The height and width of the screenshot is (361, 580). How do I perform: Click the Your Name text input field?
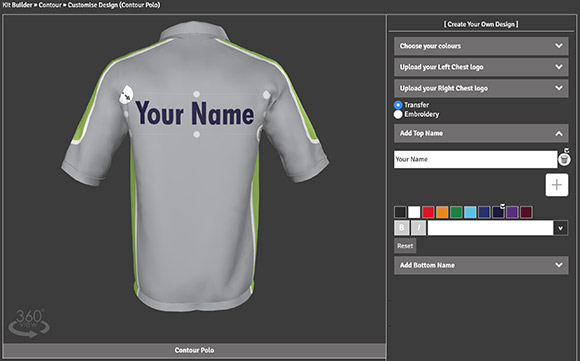click(x=476, y=159)
